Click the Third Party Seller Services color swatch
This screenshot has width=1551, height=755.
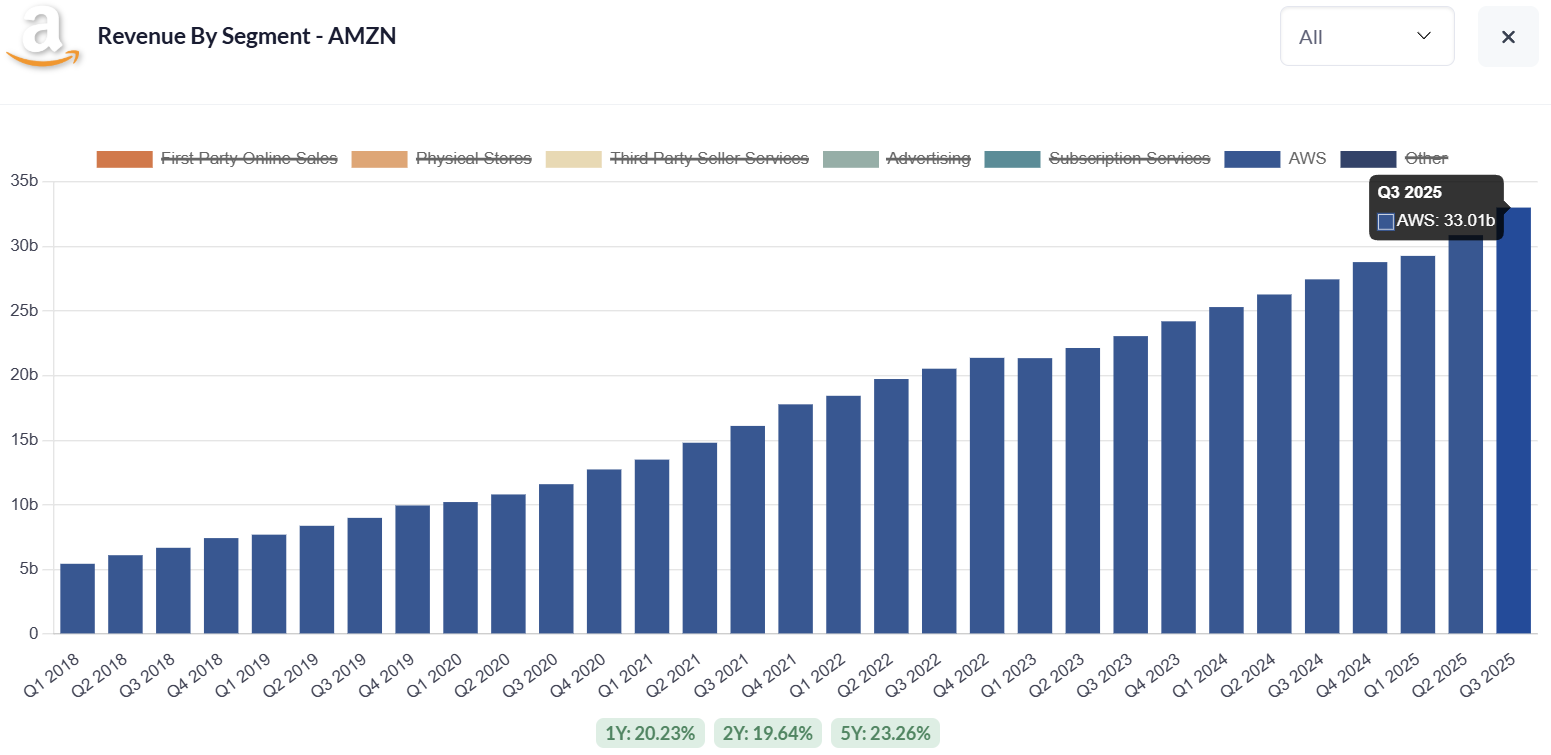(574, 159)
